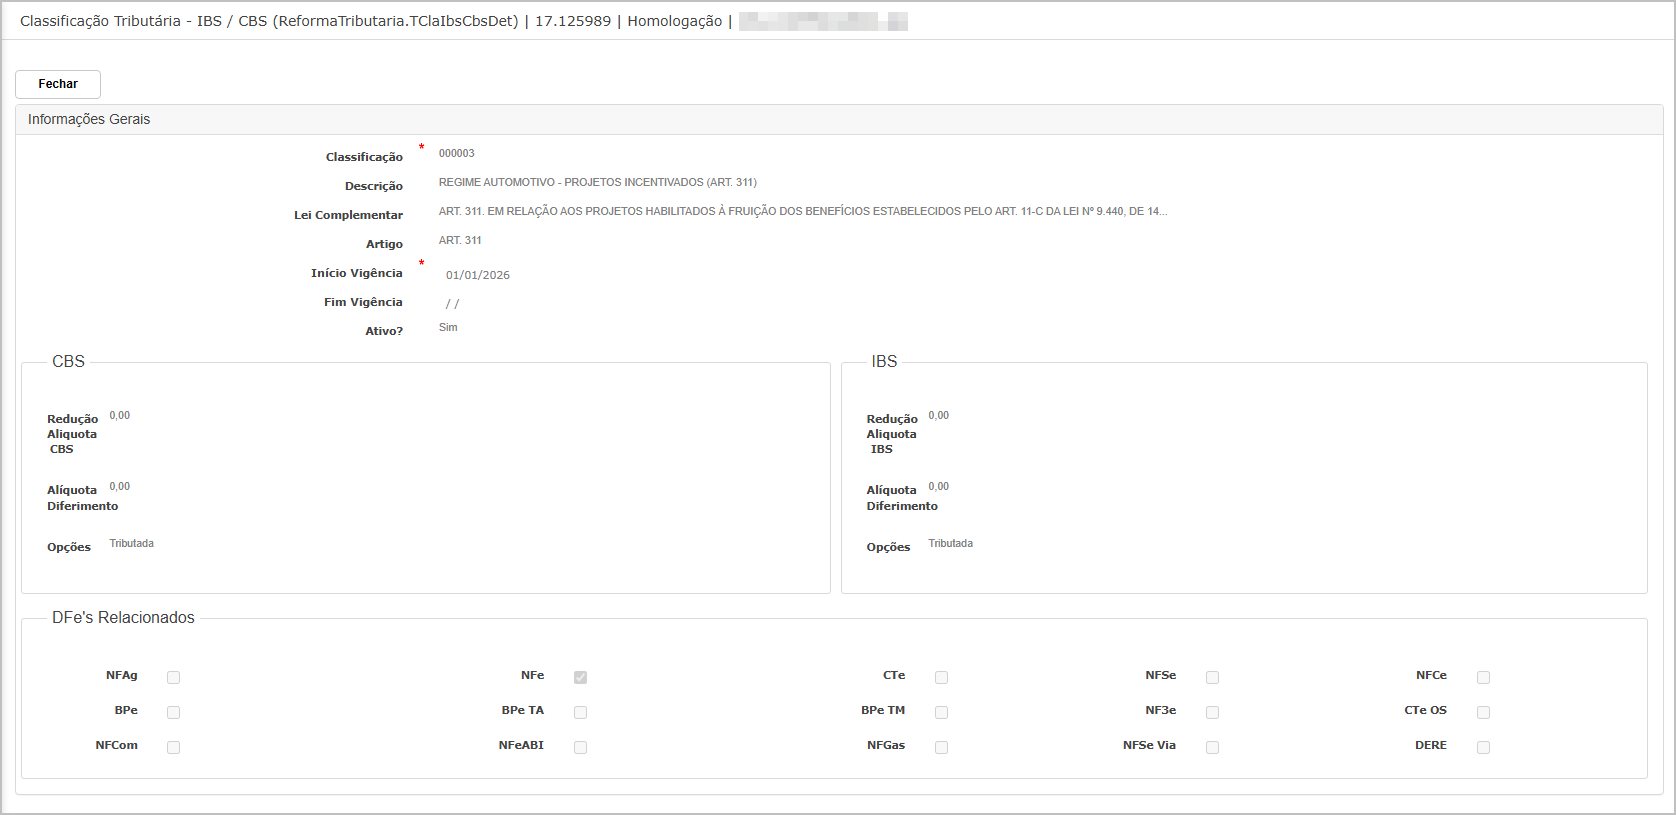Enable the CTe checkbox

click(941, 677)
